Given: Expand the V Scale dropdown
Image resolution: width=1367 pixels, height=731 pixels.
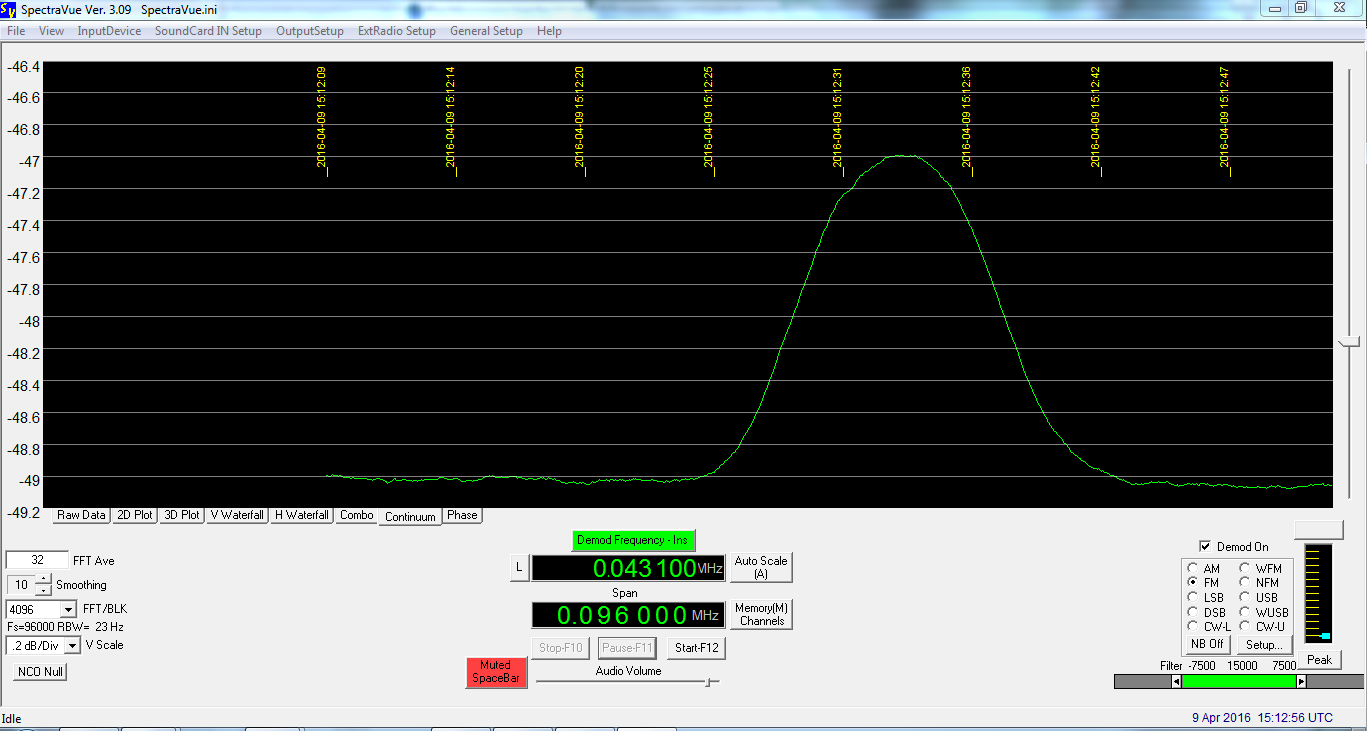Looking at the screenshot, I should [72, 645].
